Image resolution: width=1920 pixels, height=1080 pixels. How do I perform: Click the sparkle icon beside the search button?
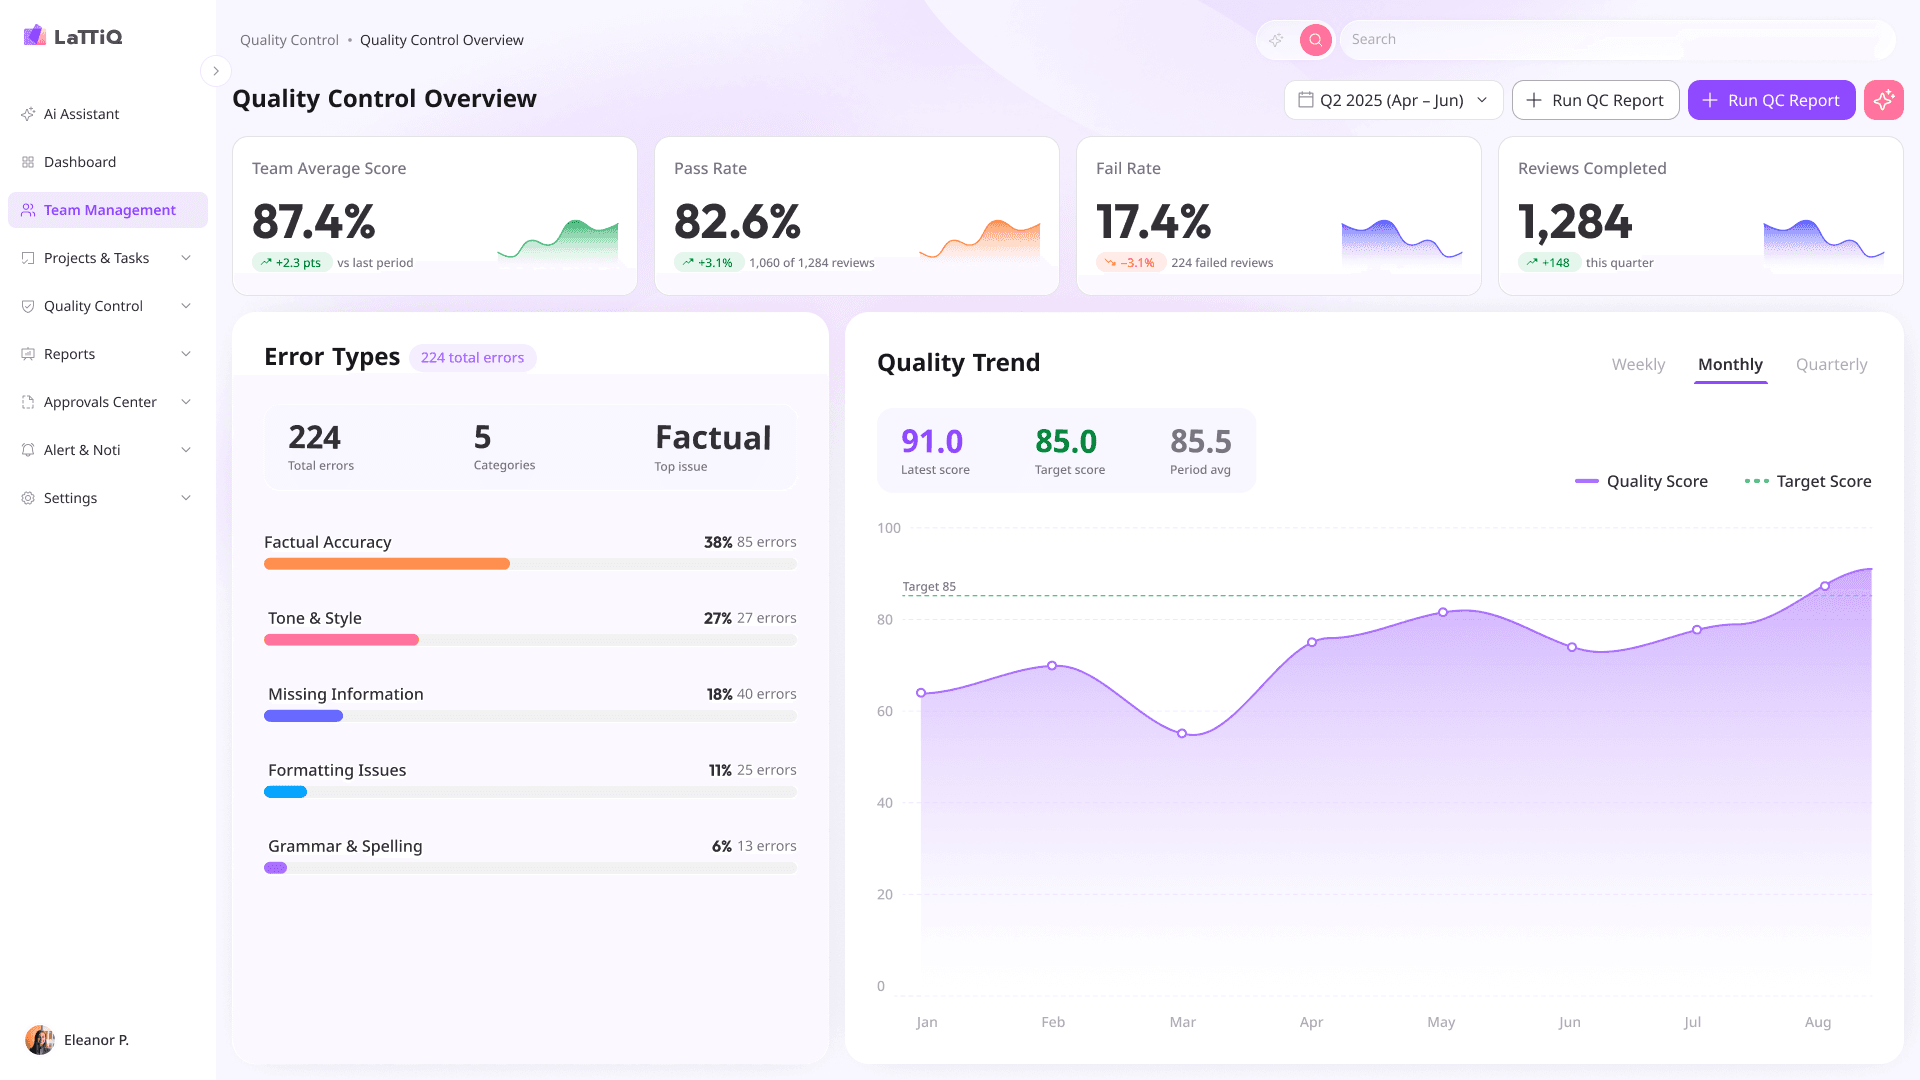click(x=1276, y=40)
